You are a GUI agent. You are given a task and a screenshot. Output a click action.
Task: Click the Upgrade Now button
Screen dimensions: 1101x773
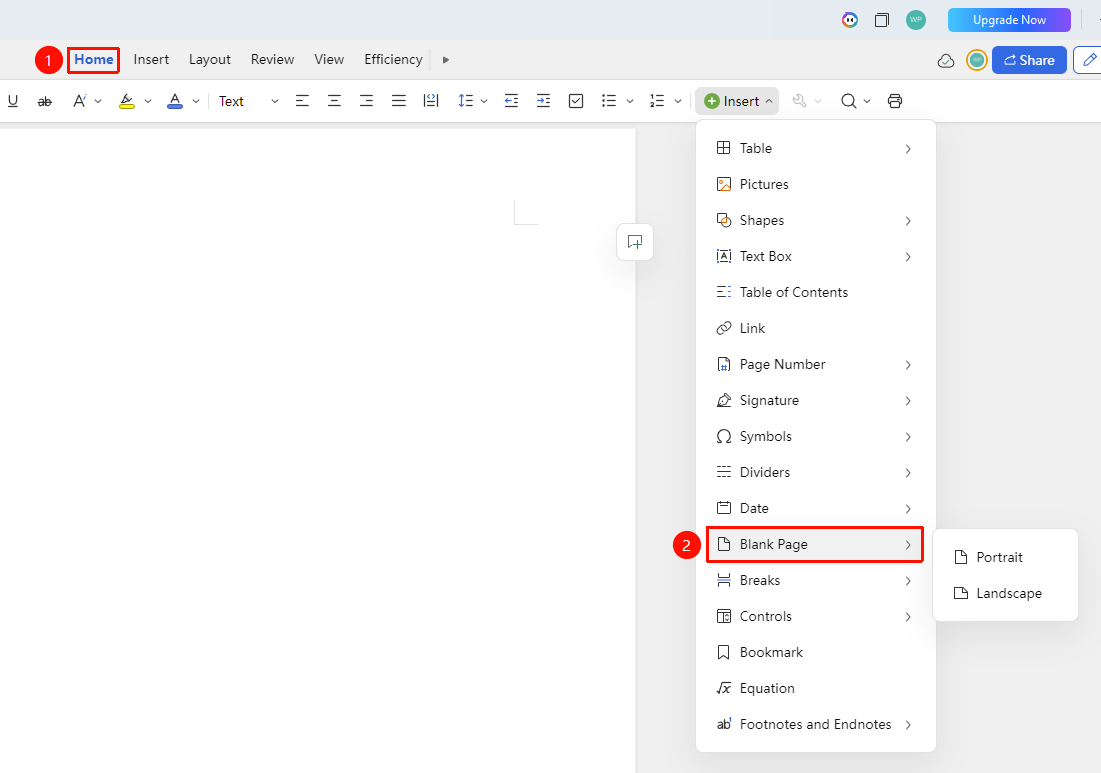[1009, 20]
